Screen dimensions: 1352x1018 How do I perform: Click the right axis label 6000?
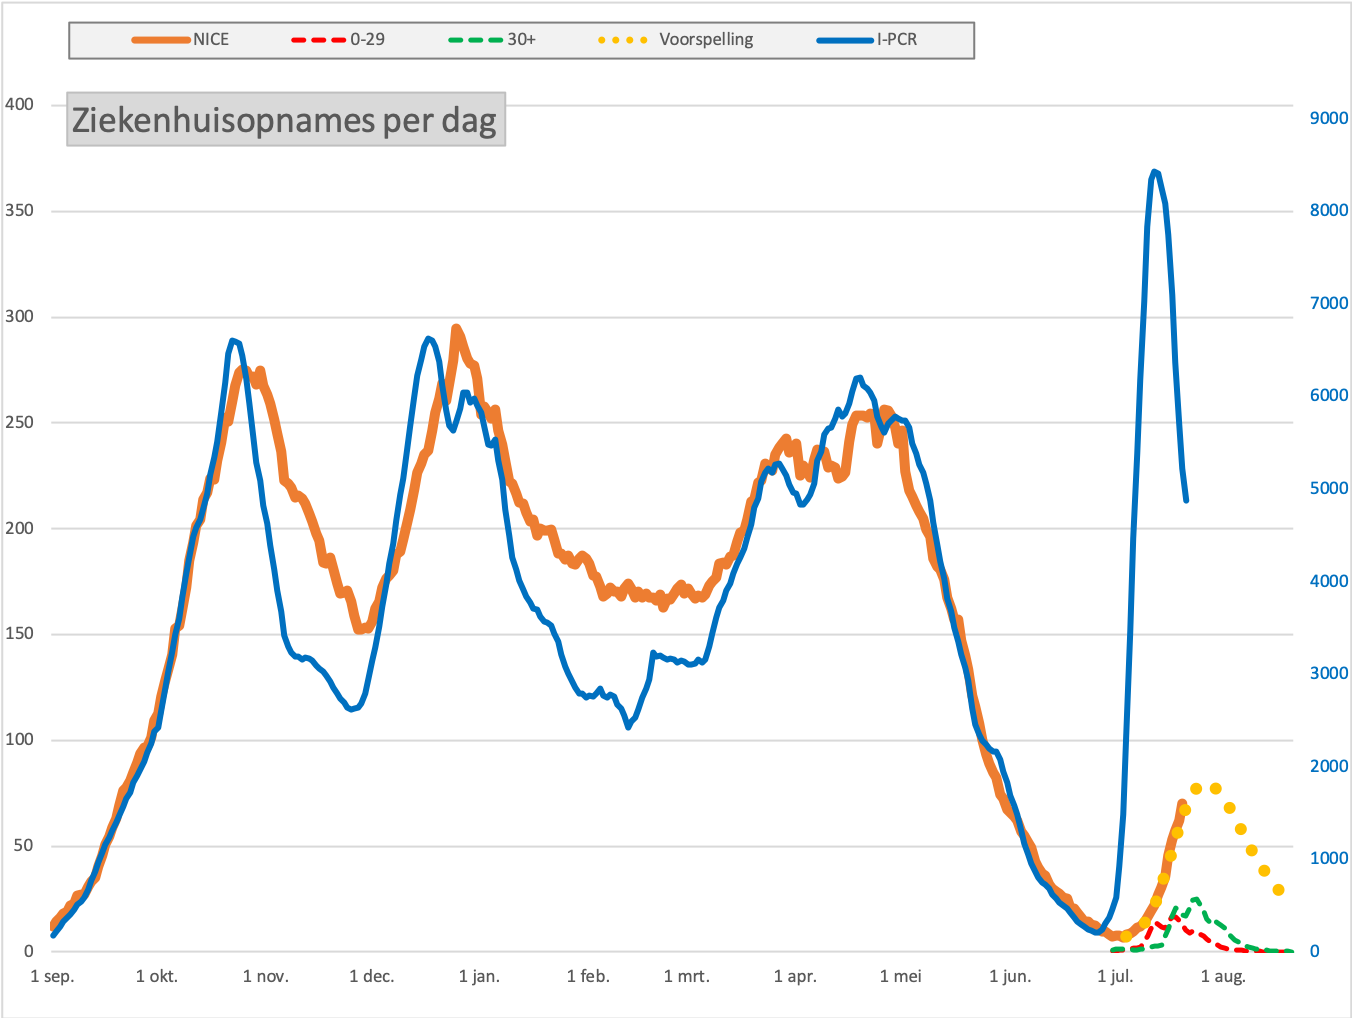[1329, 395]
